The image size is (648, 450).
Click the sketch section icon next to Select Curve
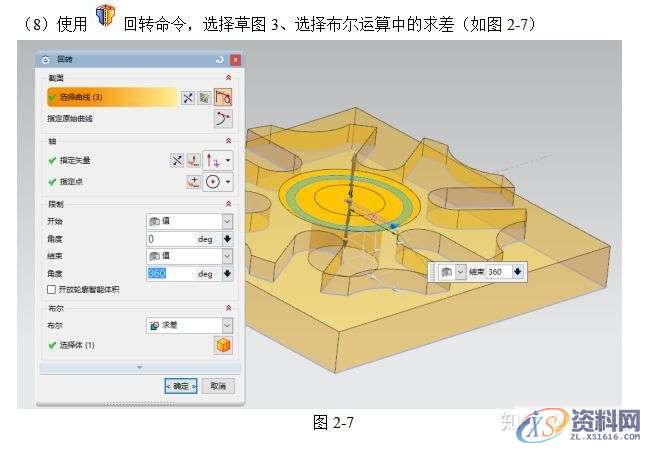205,98
